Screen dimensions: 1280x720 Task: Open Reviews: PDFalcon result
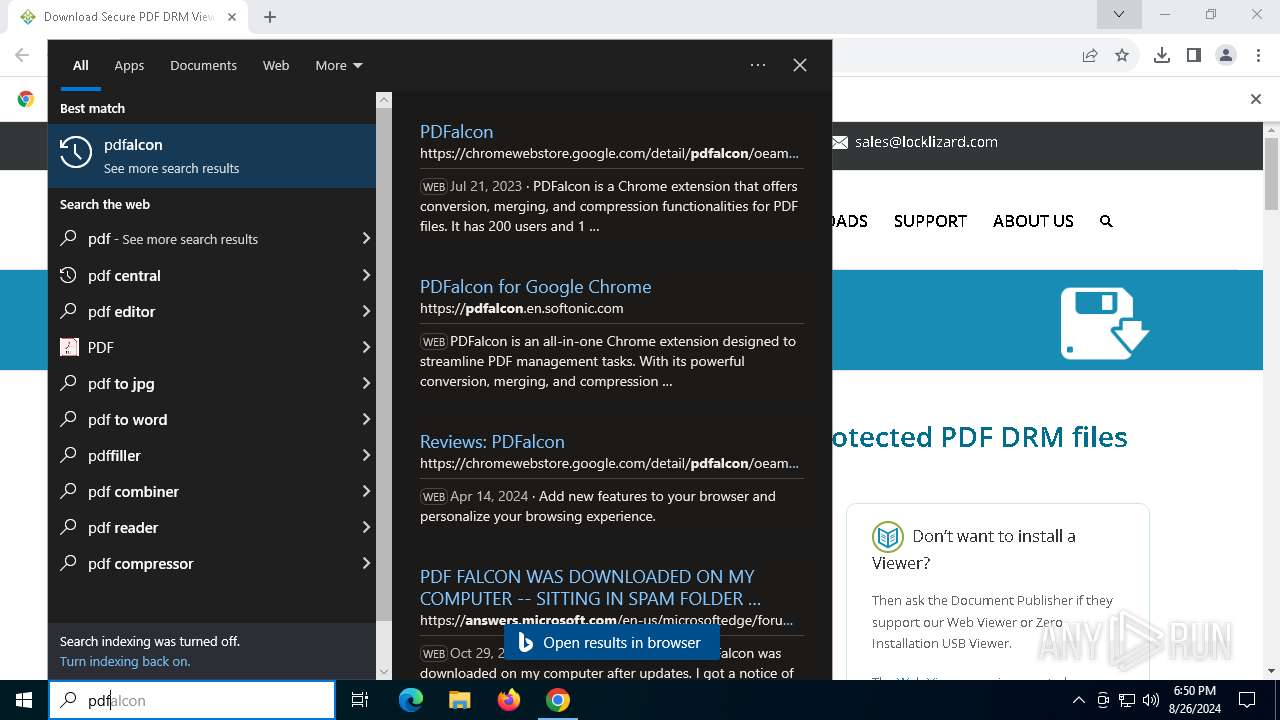click(492, 441)
